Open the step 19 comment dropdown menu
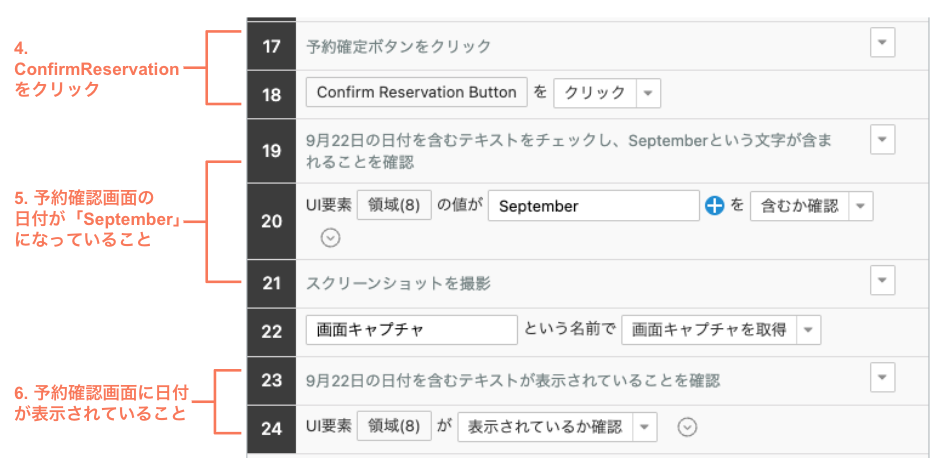The width and height of the screenshot is (938, 470). 882,138
